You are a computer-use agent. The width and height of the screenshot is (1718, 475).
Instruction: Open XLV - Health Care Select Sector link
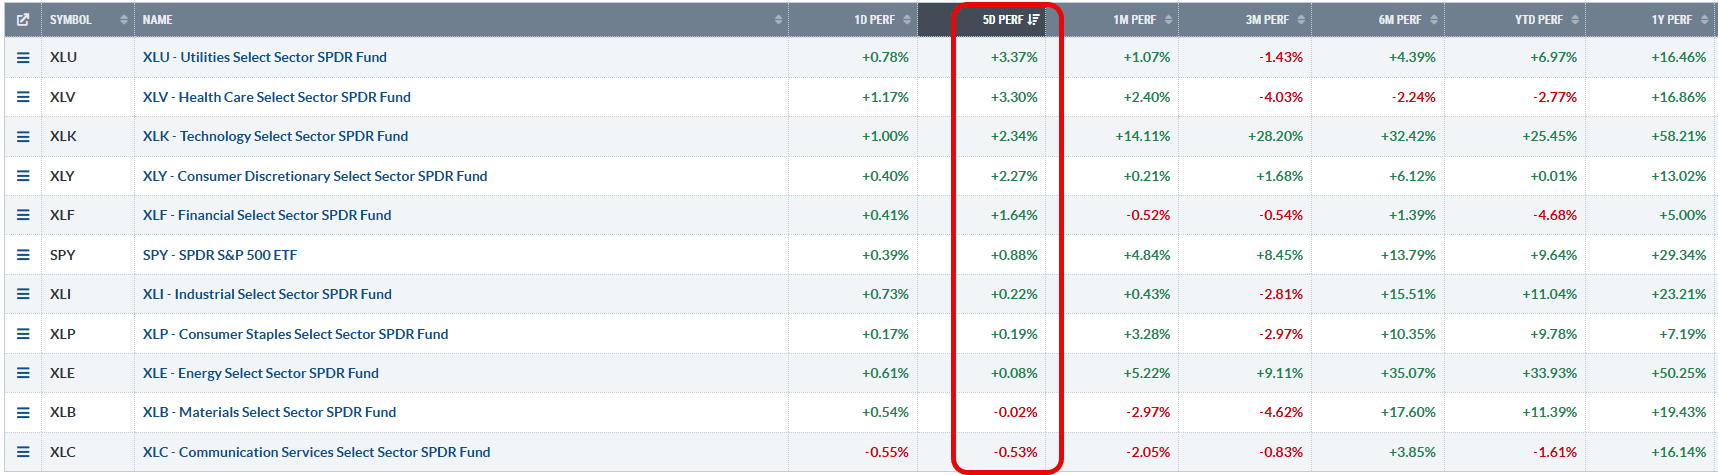click(x=277, y=97)
